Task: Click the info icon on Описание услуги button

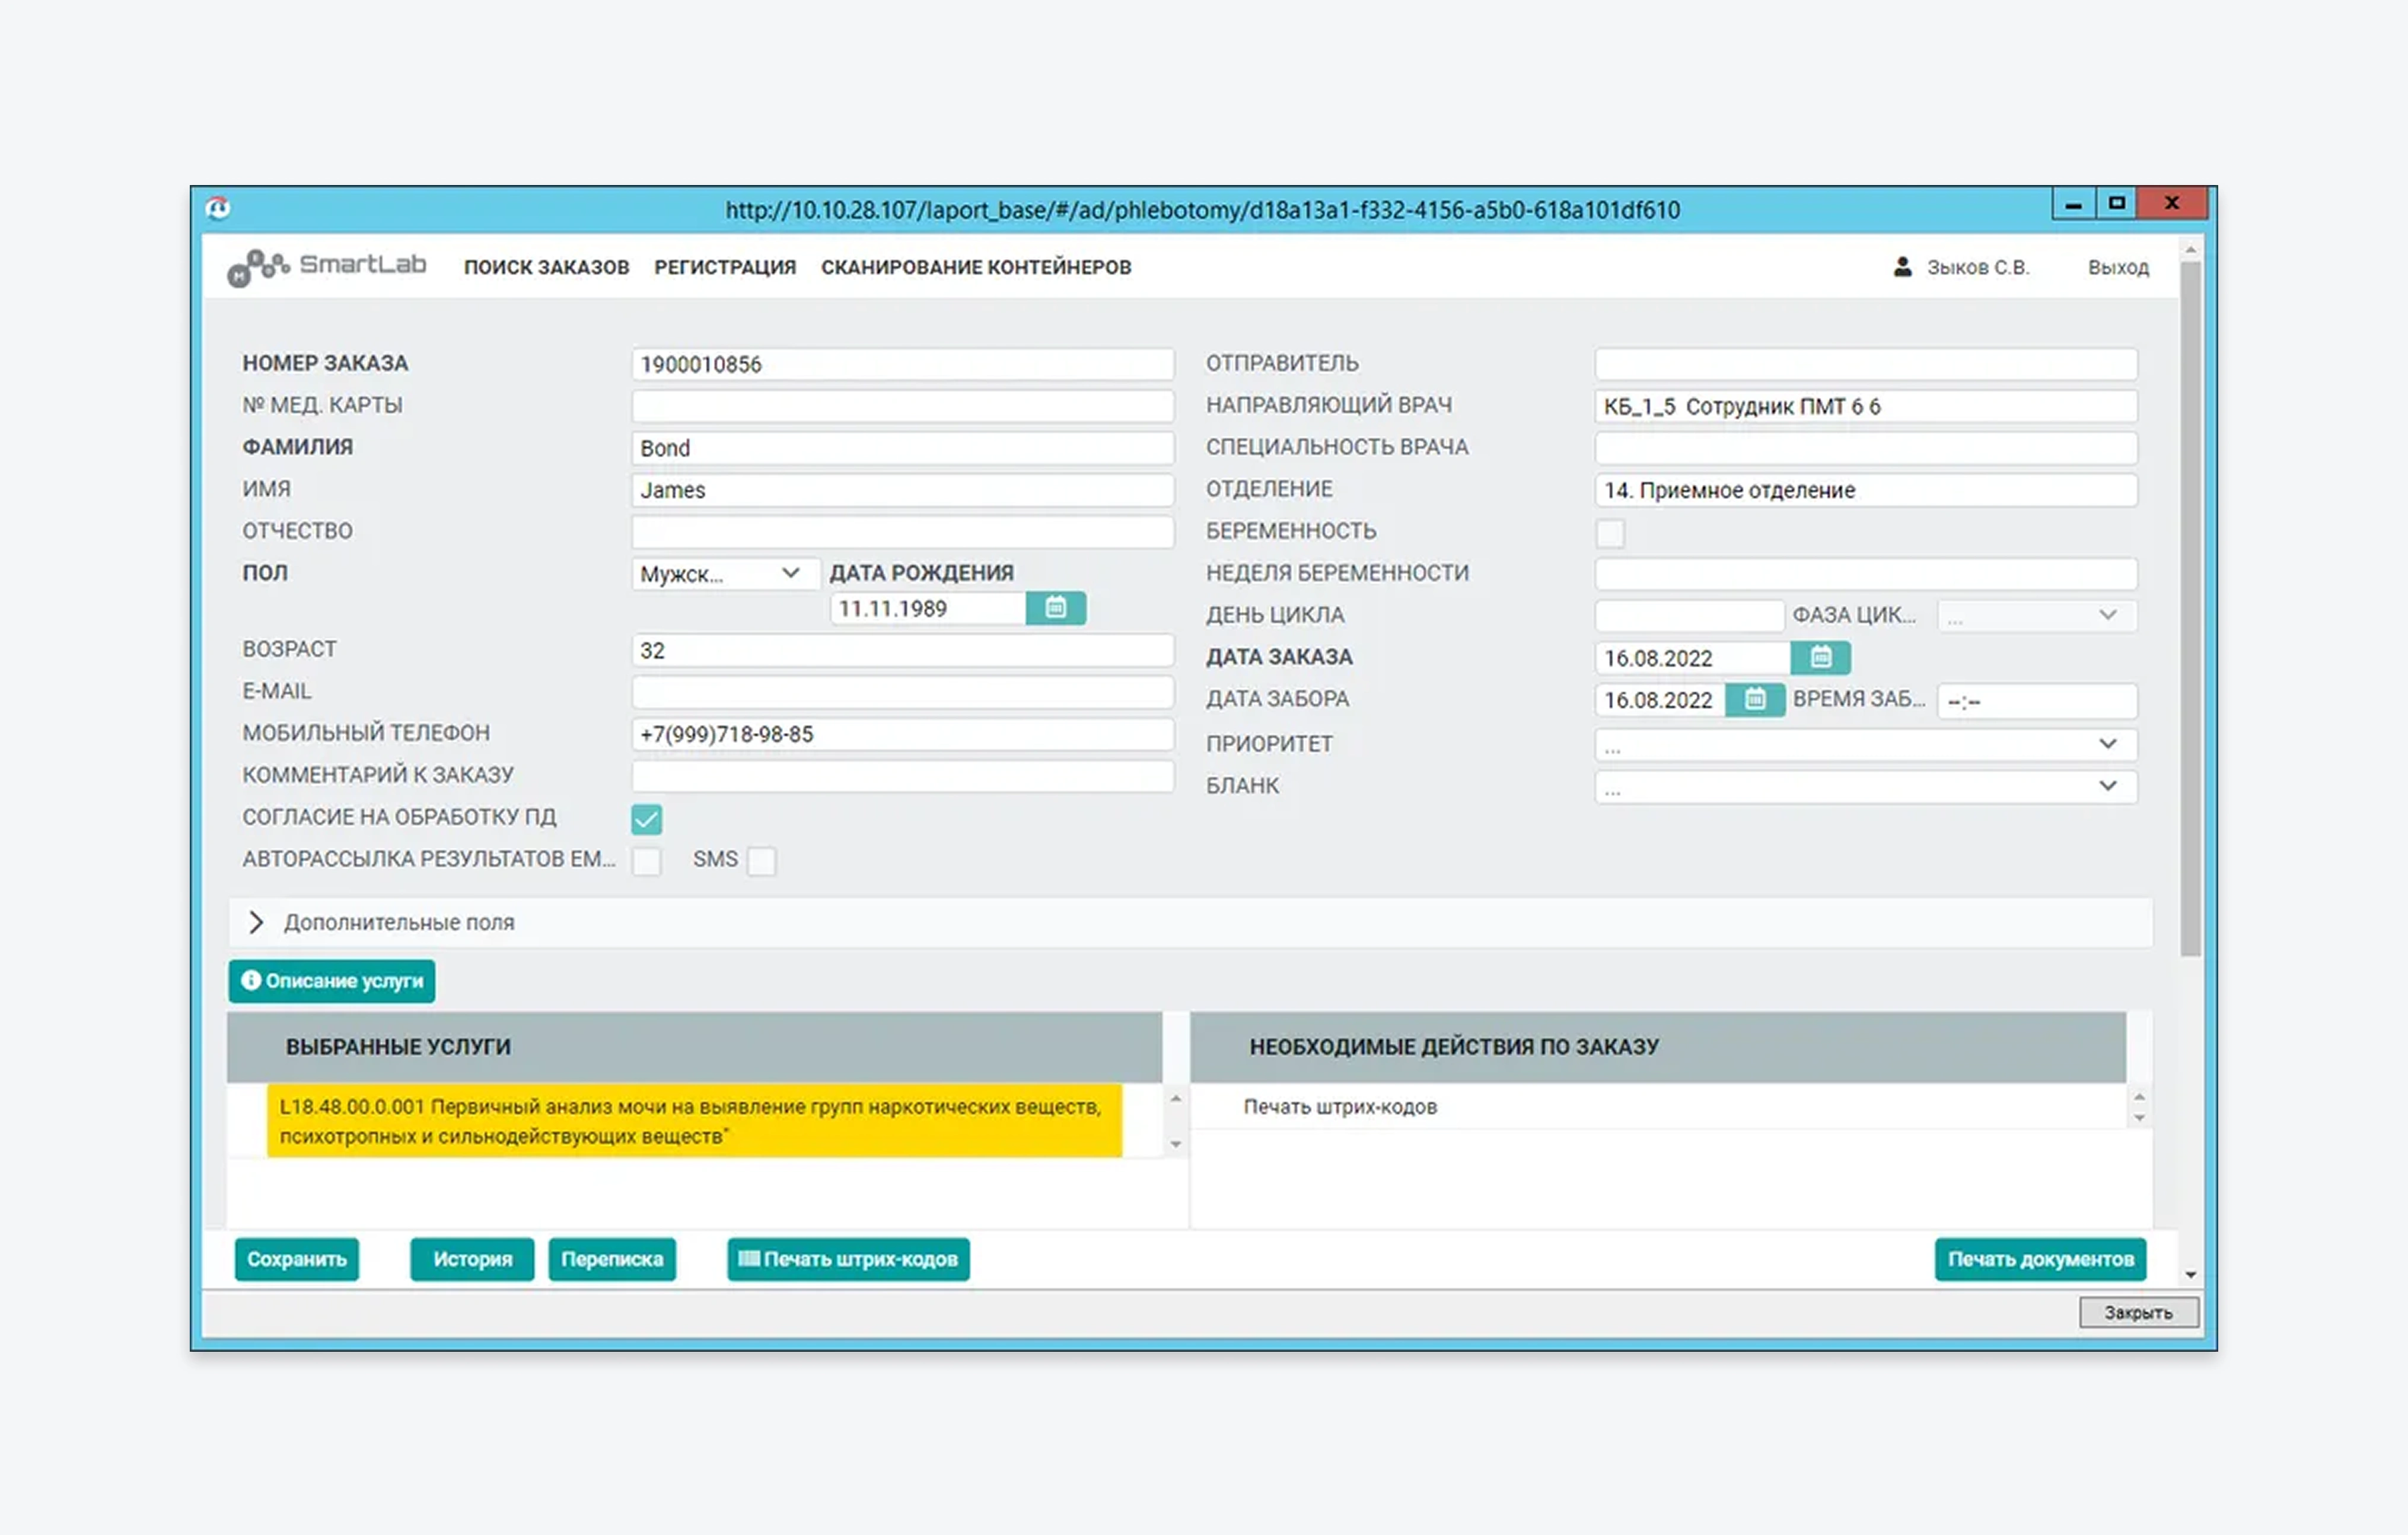Action: click(251, 980)
